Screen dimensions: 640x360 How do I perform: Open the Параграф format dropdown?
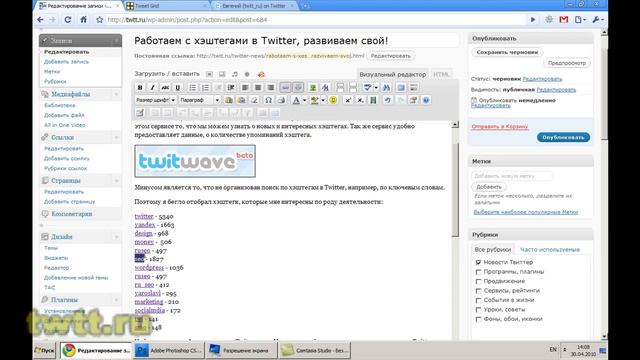click(199, 100)
